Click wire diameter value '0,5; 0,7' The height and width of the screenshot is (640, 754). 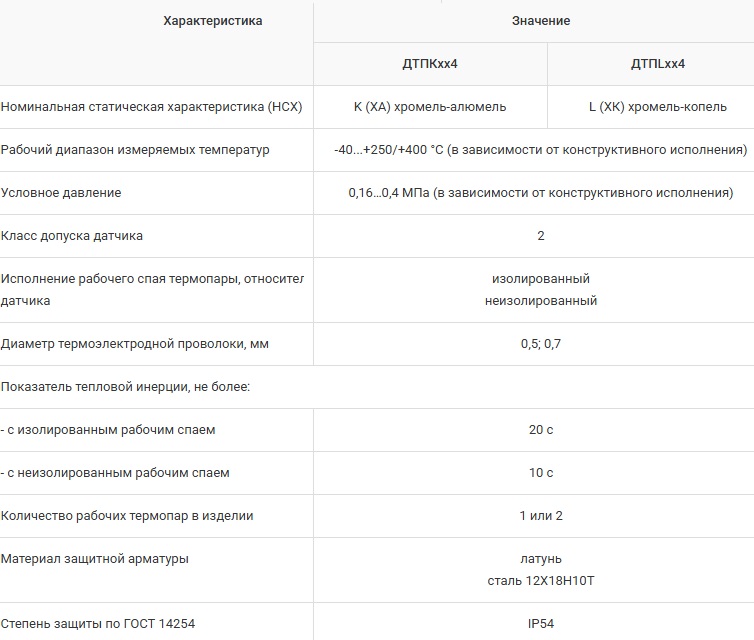click(x=541, y=344)
